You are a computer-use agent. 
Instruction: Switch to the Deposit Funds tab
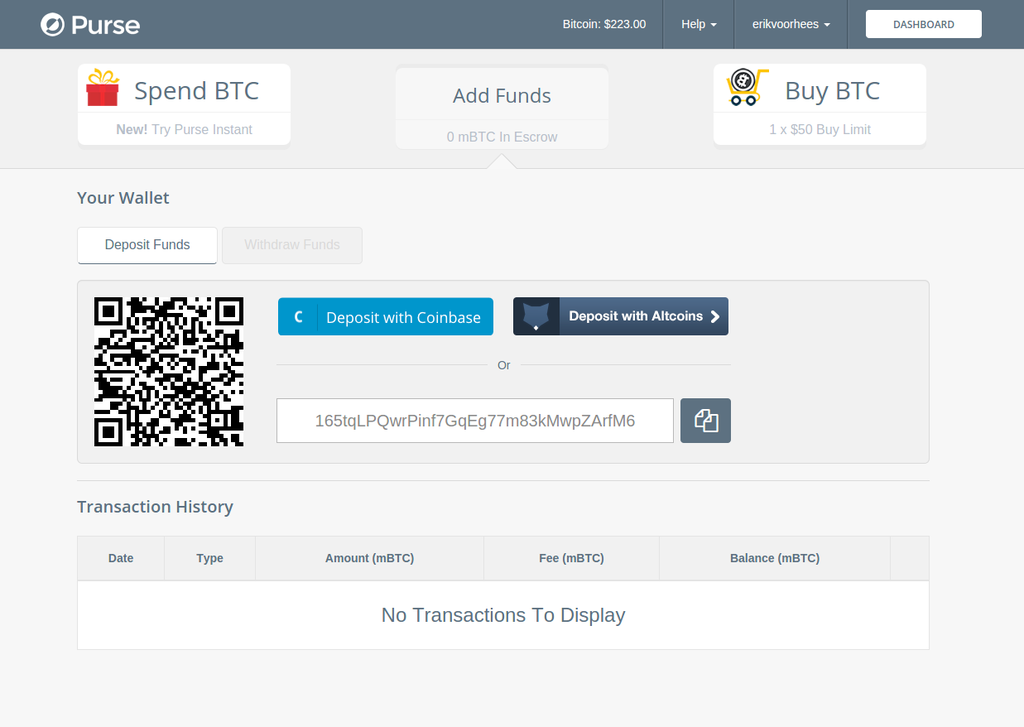pyautogui.click(x=147, y=245)
